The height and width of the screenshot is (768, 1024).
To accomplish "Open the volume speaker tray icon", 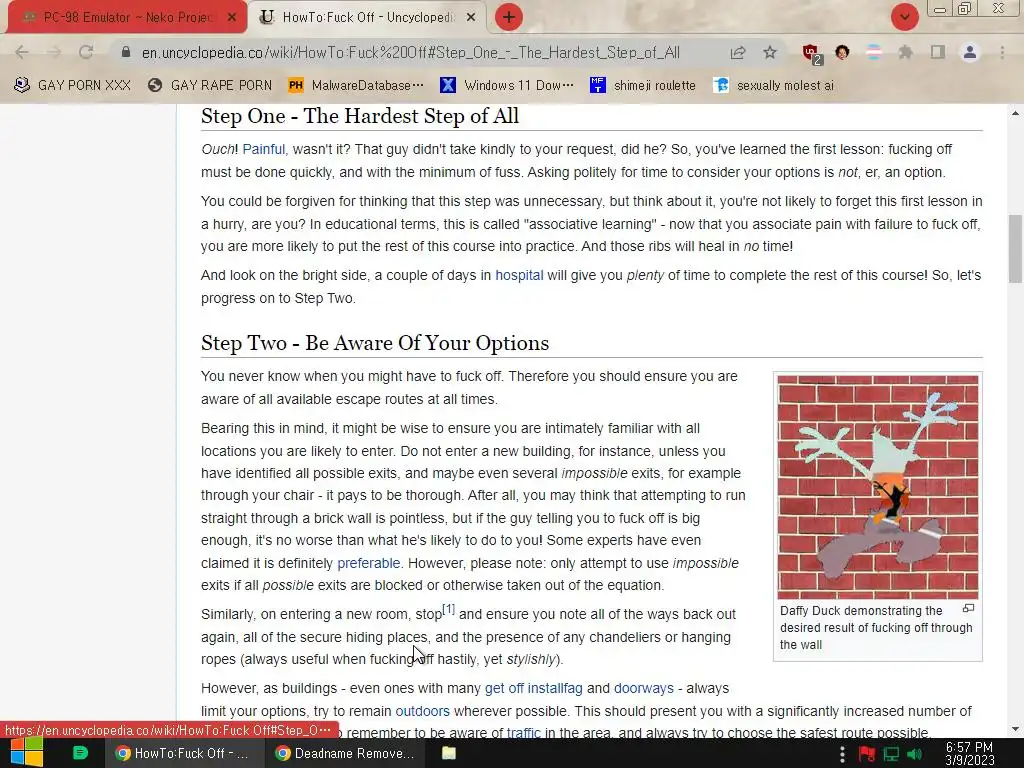I will tap(915, 754).
